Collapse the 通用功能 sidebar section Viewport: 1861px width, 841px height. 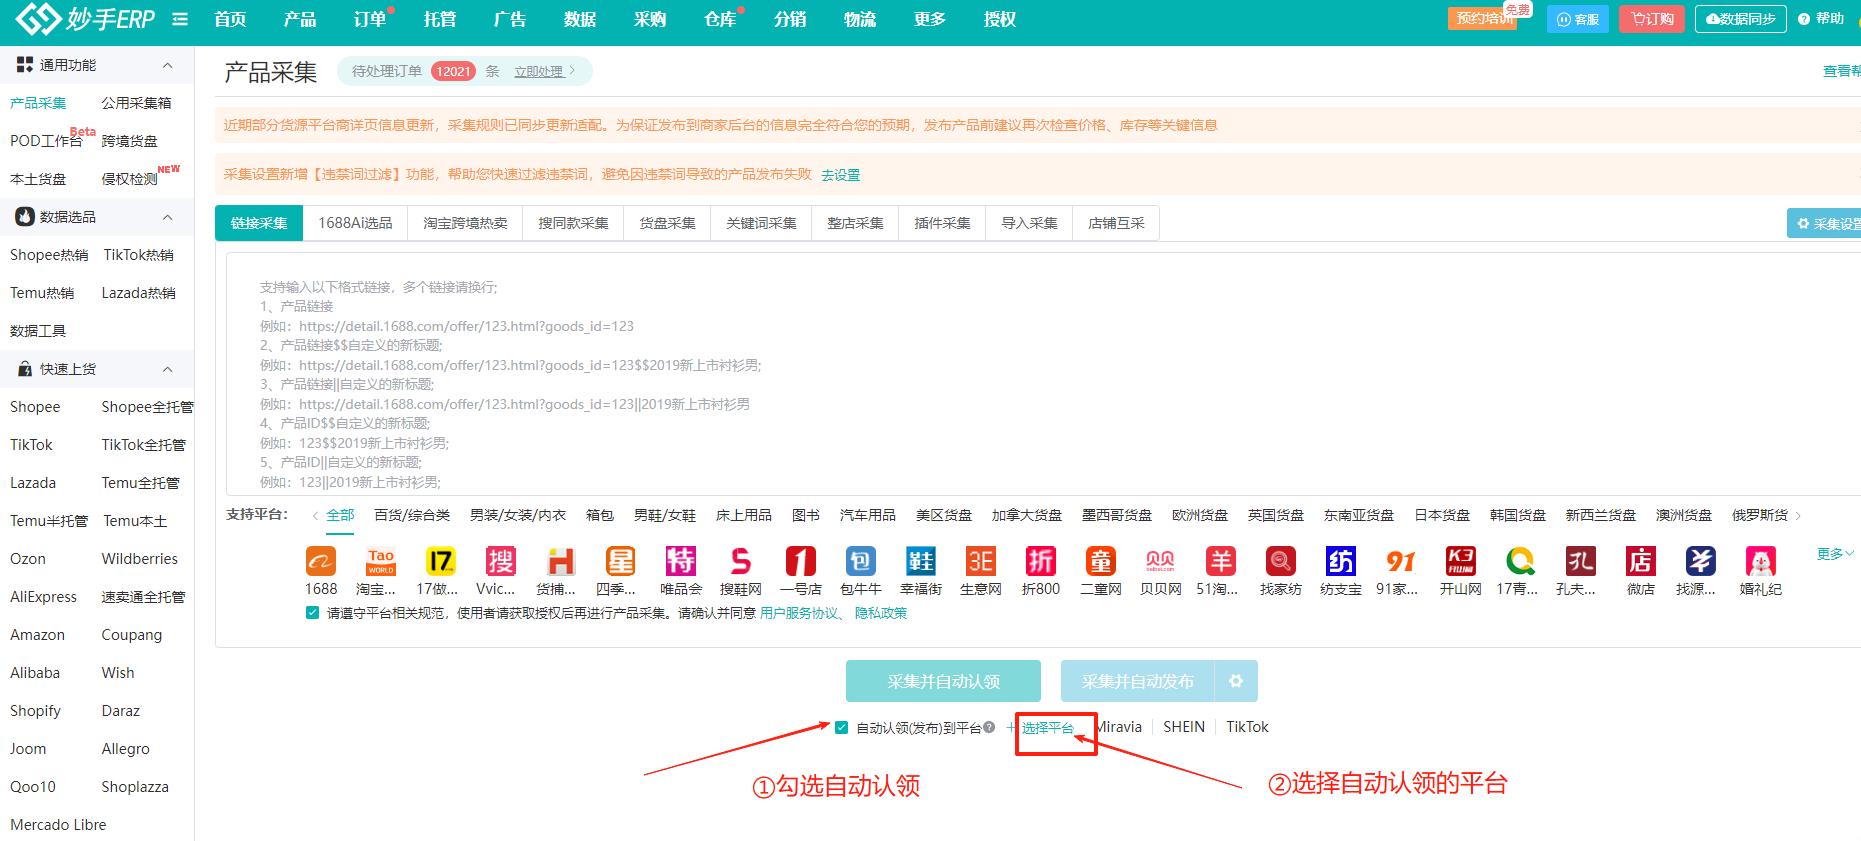167,65
